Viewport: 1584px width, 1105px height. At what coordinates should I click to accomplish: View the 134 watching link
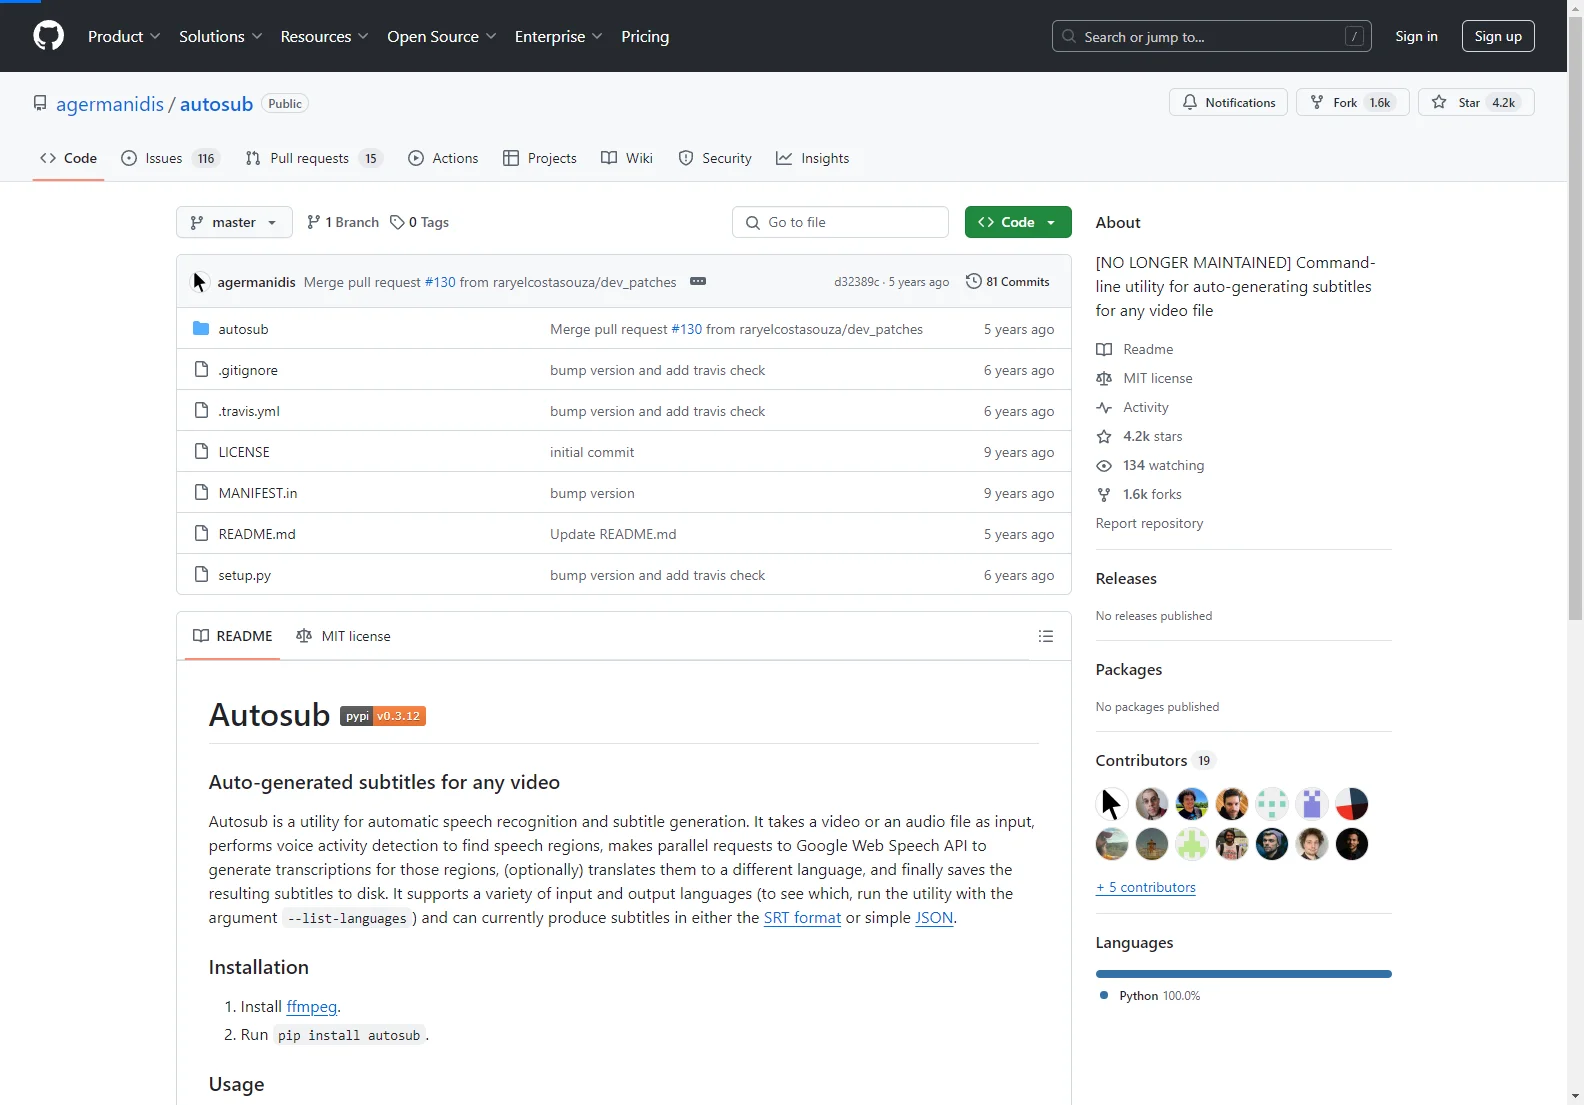click(1151, 465)
